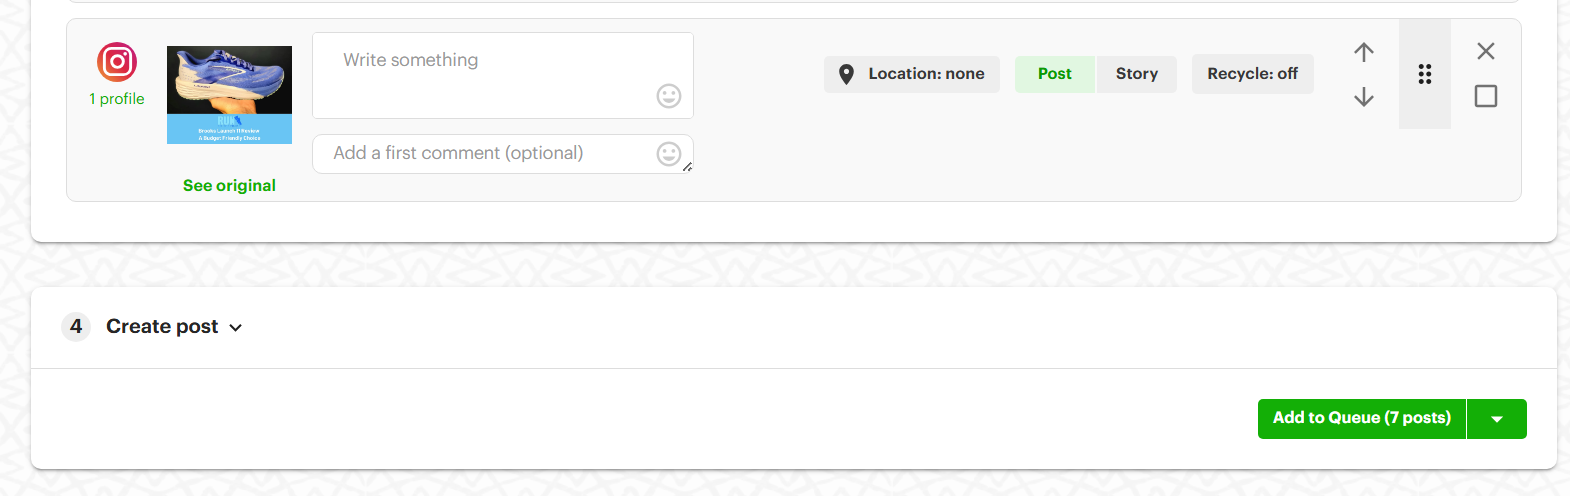Screen dimensions: 1570x496
Task: Move post up with the up arrow
Action: click(x=1364, y=52)
